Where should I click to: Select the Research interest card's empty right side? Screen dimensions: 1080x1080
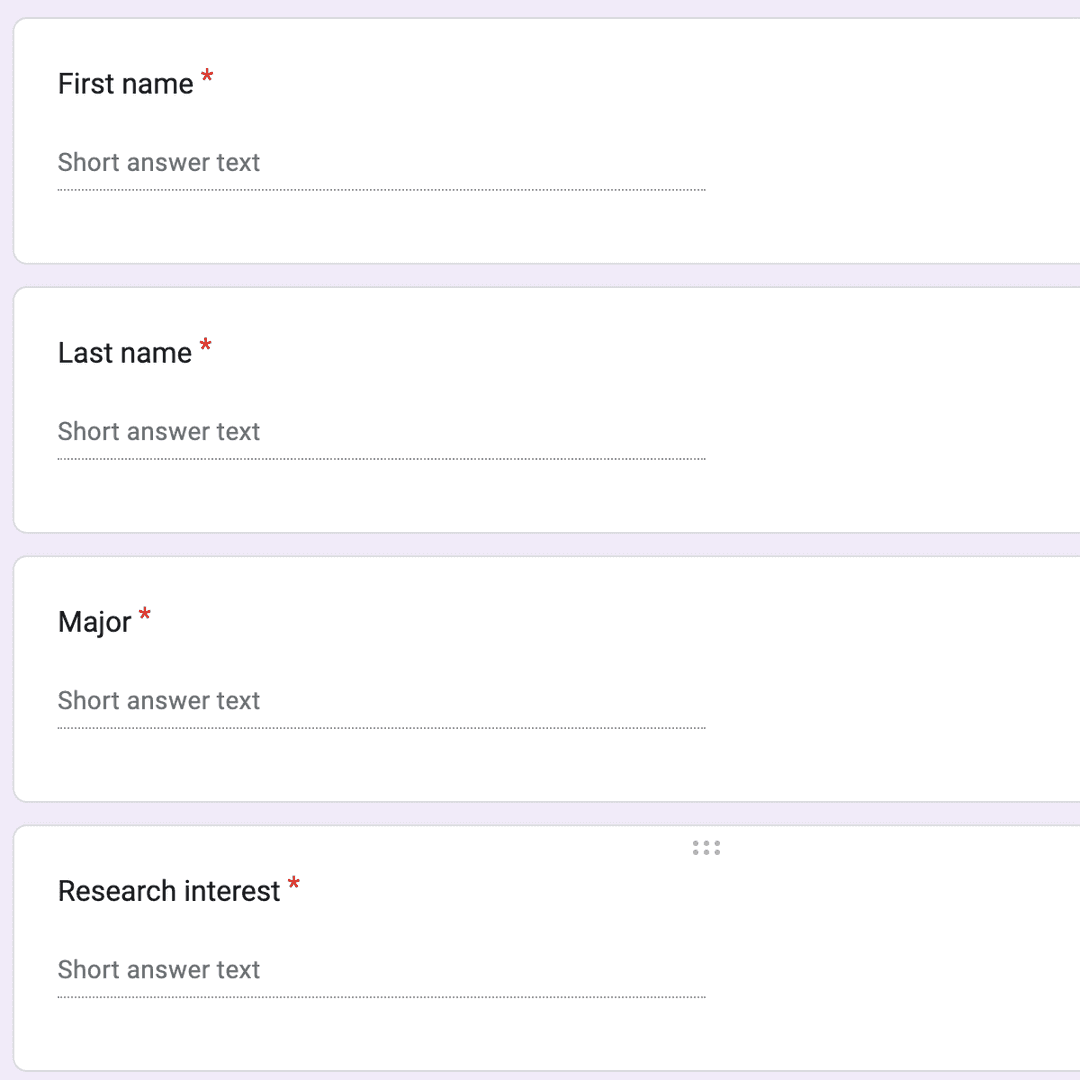(x=900, y=950)
